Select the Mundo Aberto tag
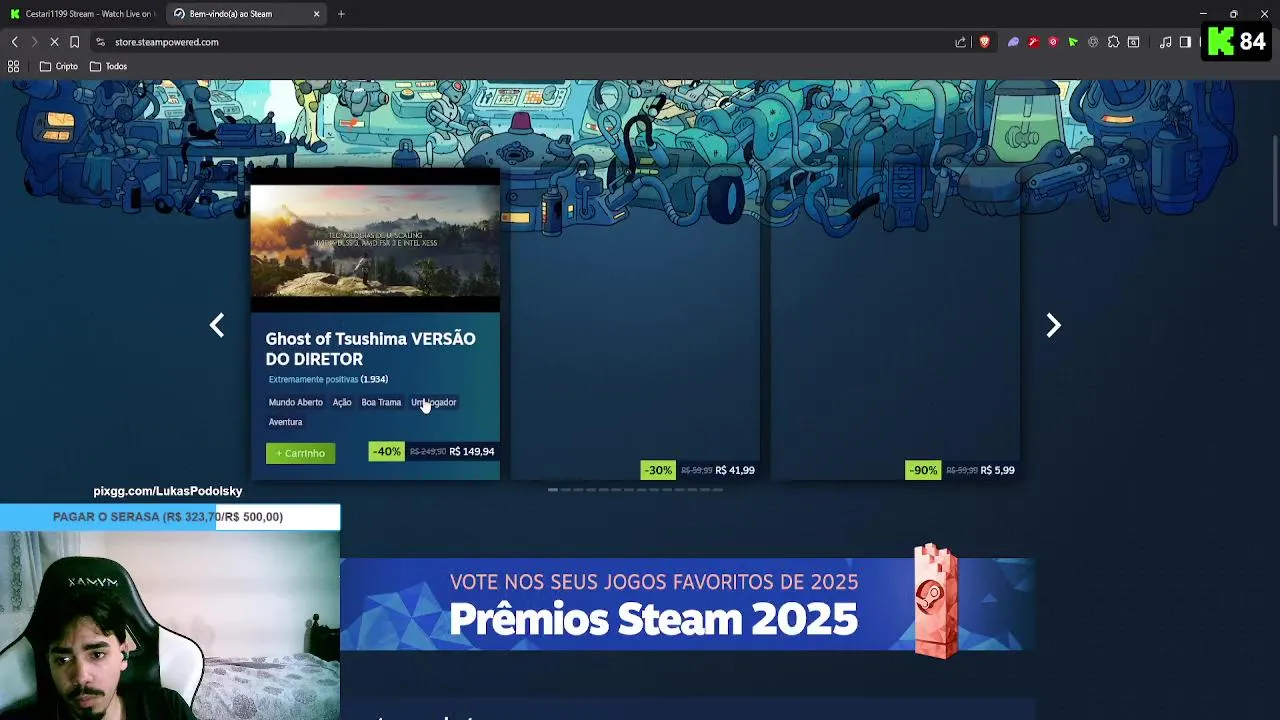The height and width of the screenshot is (720, 1280). (x=295, y=402)
